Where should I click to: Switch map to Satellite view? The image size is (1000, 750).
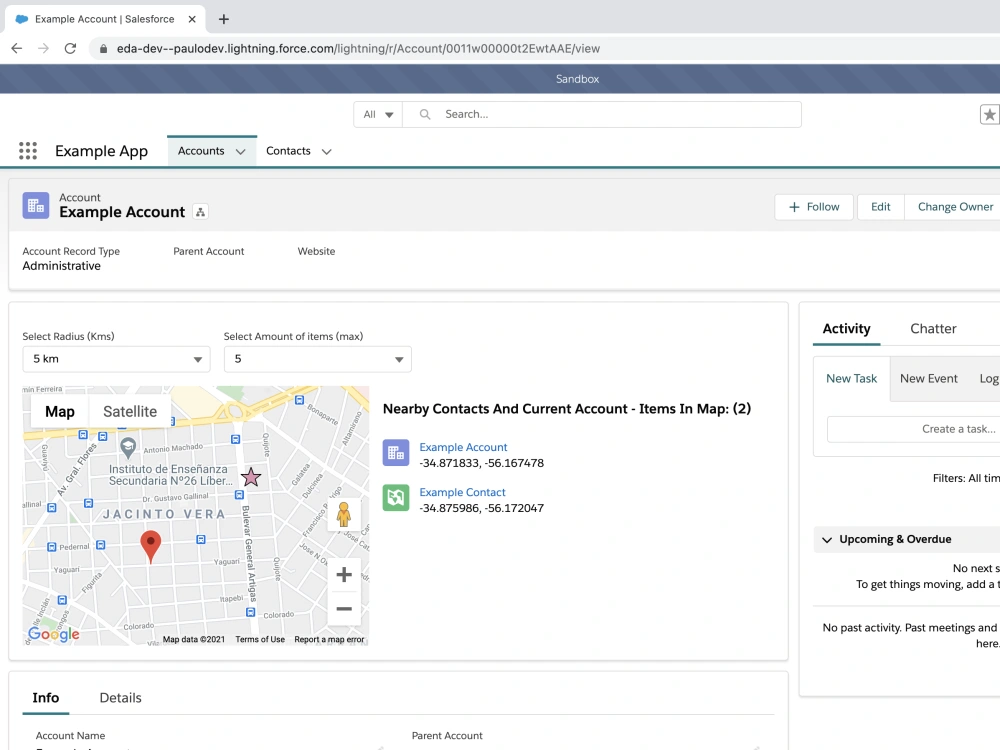[130, 411]
